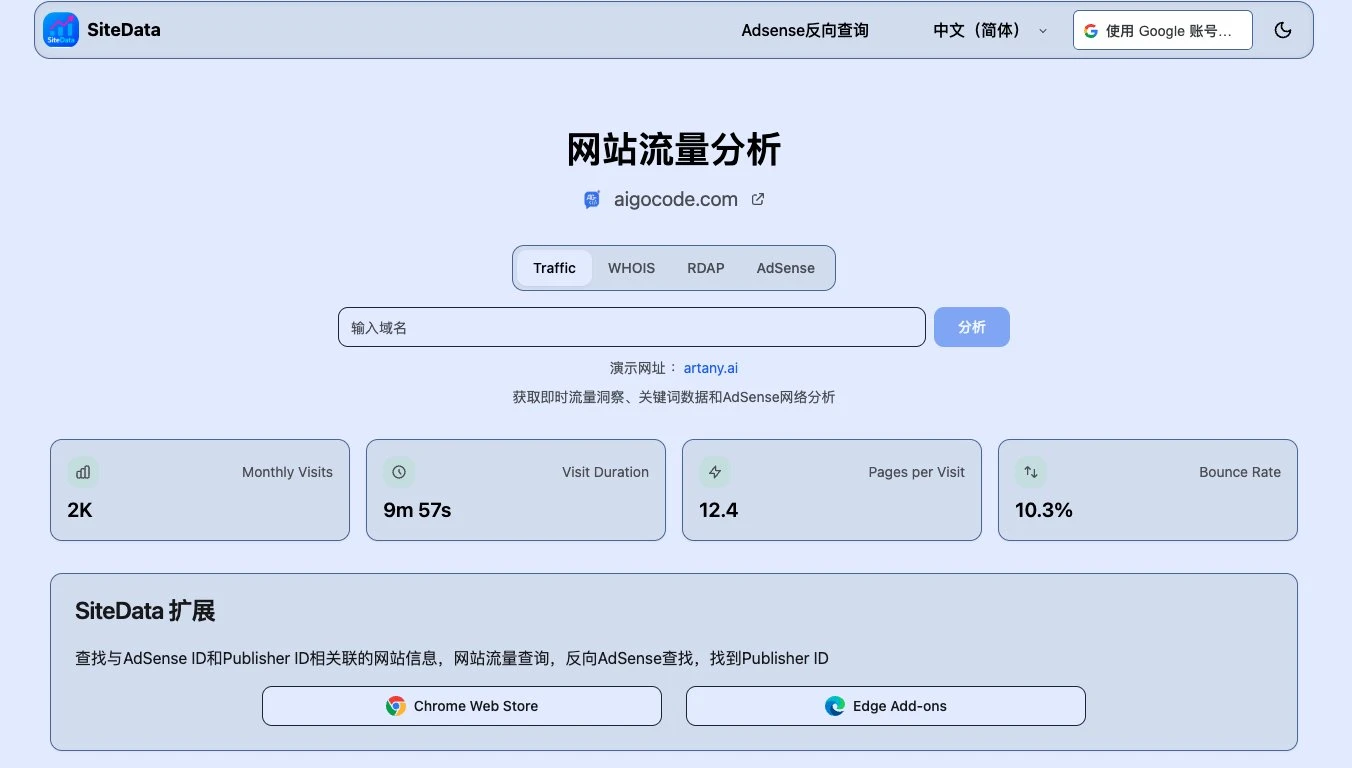This screenshot has height=768, width=1352.
Task: Click the Google logo in sign-in button
Action: pos(1089,30)
